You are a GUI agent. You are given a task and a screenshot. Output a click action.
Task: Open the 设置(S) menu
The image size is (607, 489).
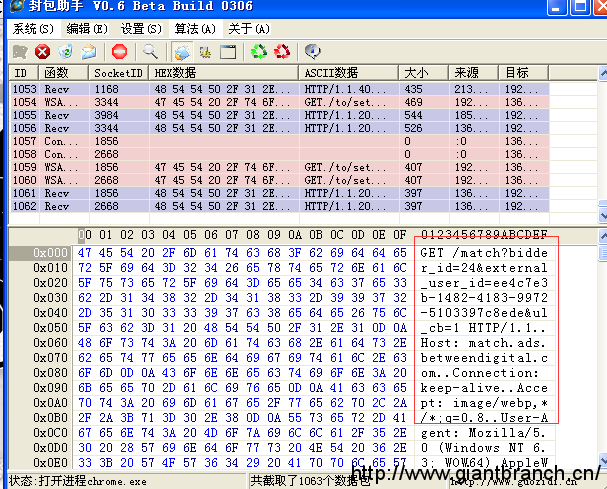pyautogui.click(x=141, y=29)
